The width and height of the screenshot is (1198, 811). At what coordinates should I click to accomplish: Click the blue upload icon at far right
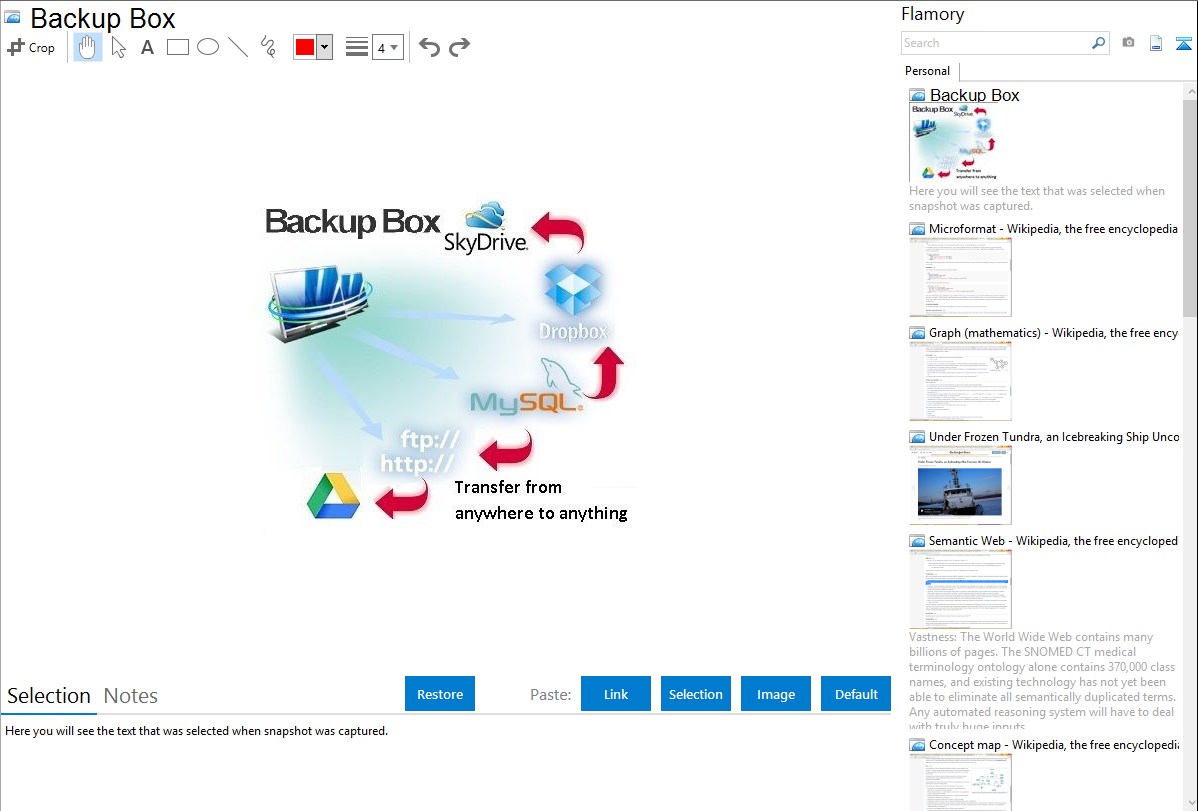coord(1183,43)
